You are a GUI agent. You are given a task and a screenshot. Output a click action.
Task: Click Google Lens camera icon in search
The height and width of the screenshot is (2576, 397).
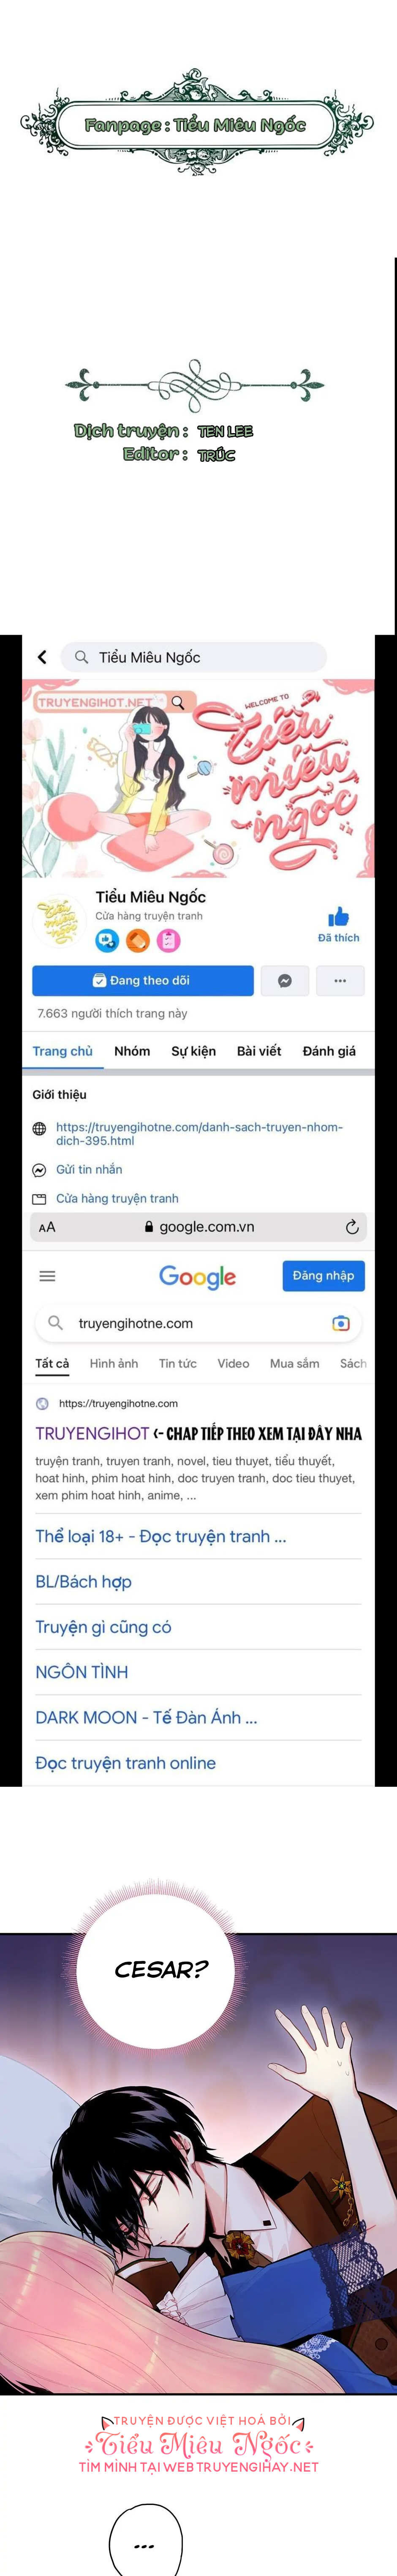point(341,1323)
